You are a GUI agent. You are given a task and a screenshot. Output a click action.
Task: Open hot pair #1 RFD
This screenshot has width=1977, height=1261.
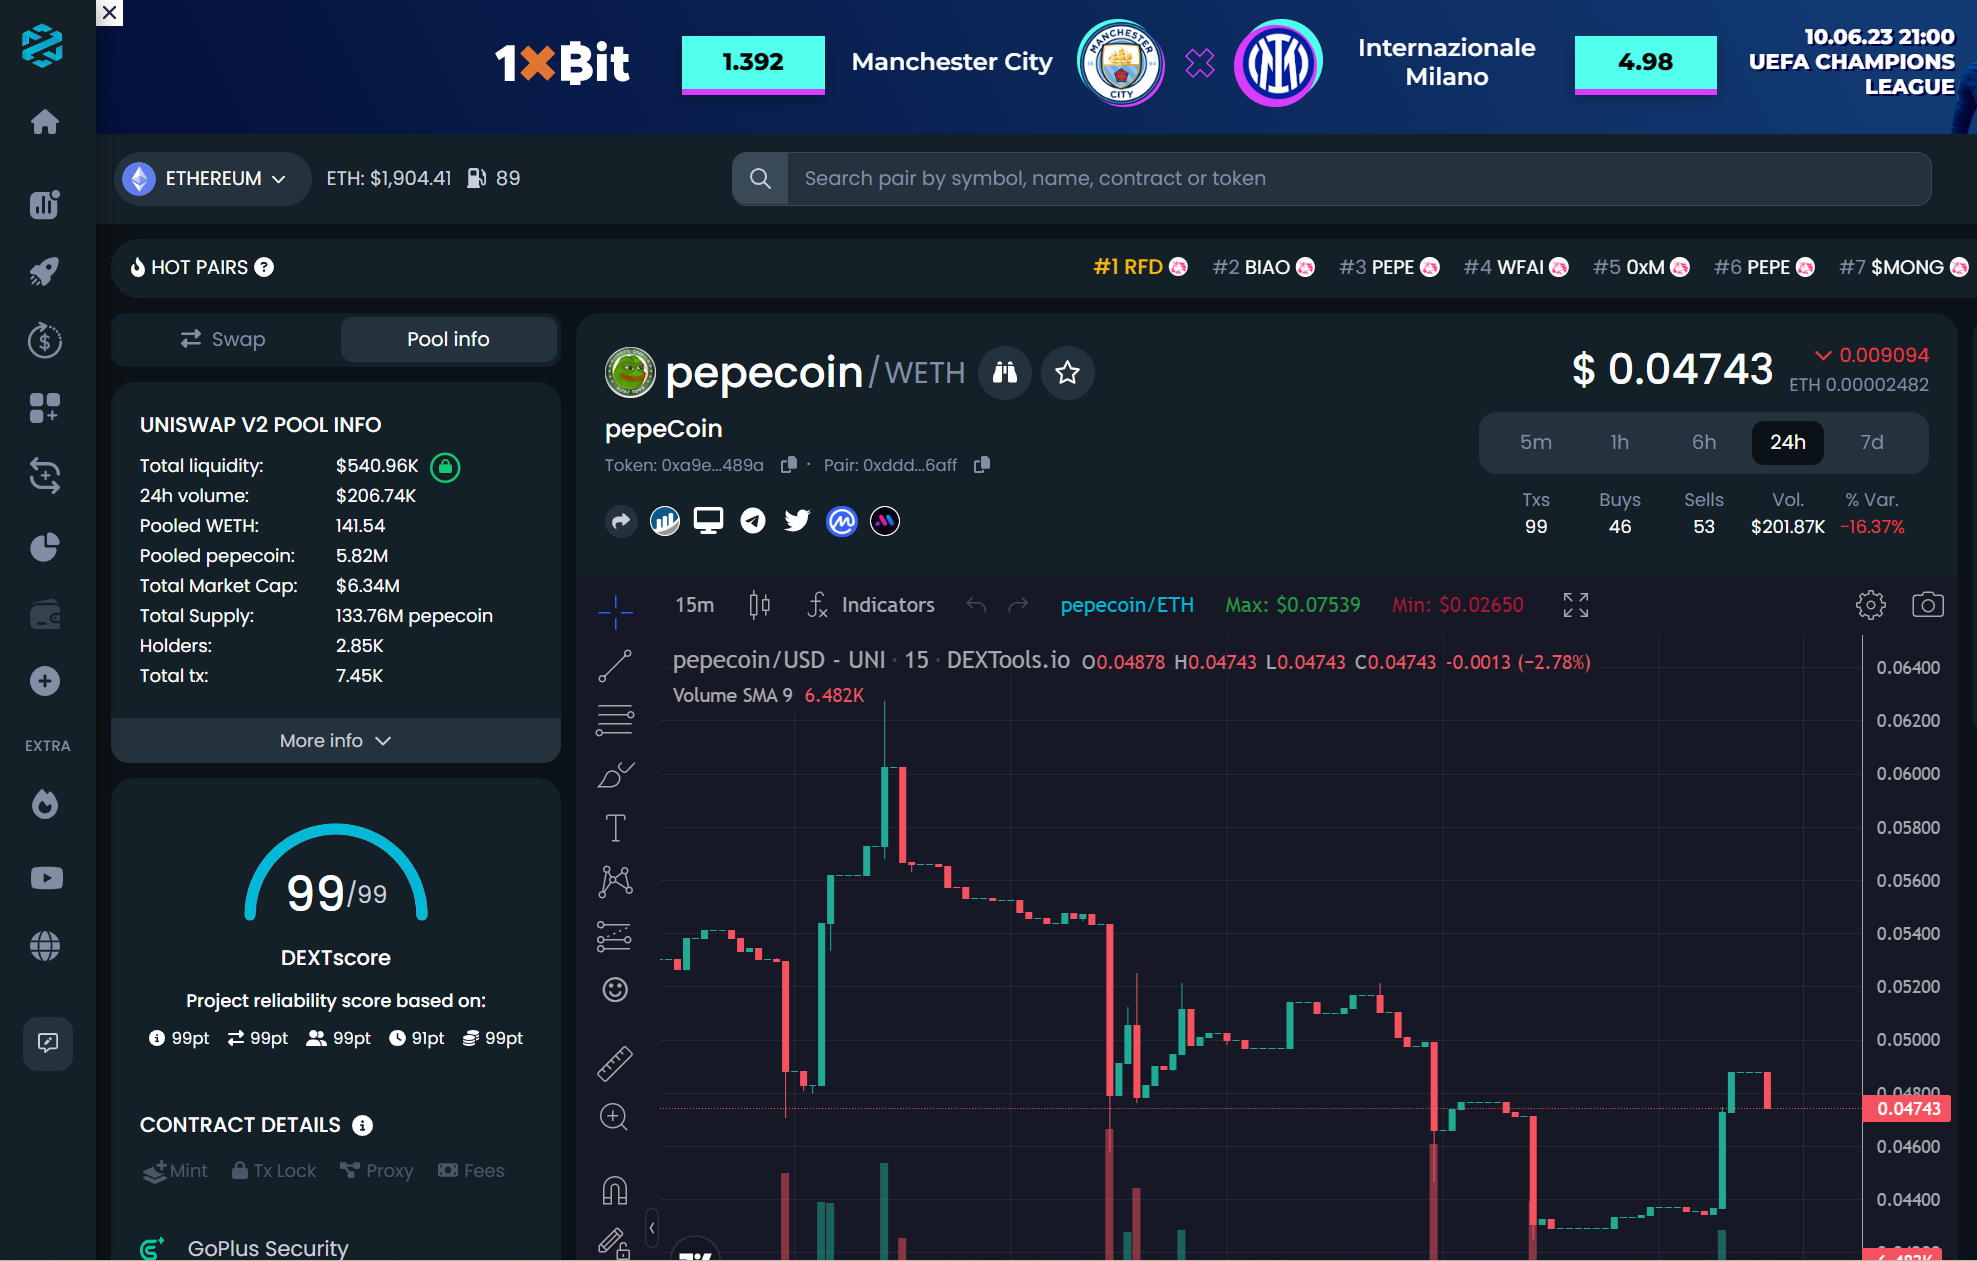[1140, 267]
